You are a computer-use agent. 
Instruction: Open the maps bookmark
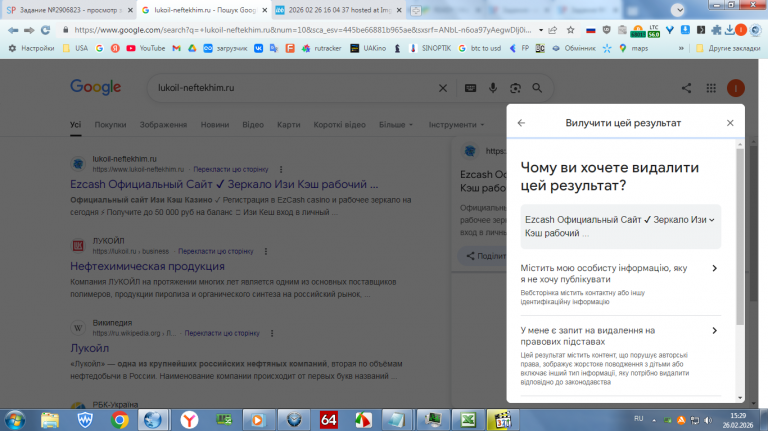click(x=633, y=48)
